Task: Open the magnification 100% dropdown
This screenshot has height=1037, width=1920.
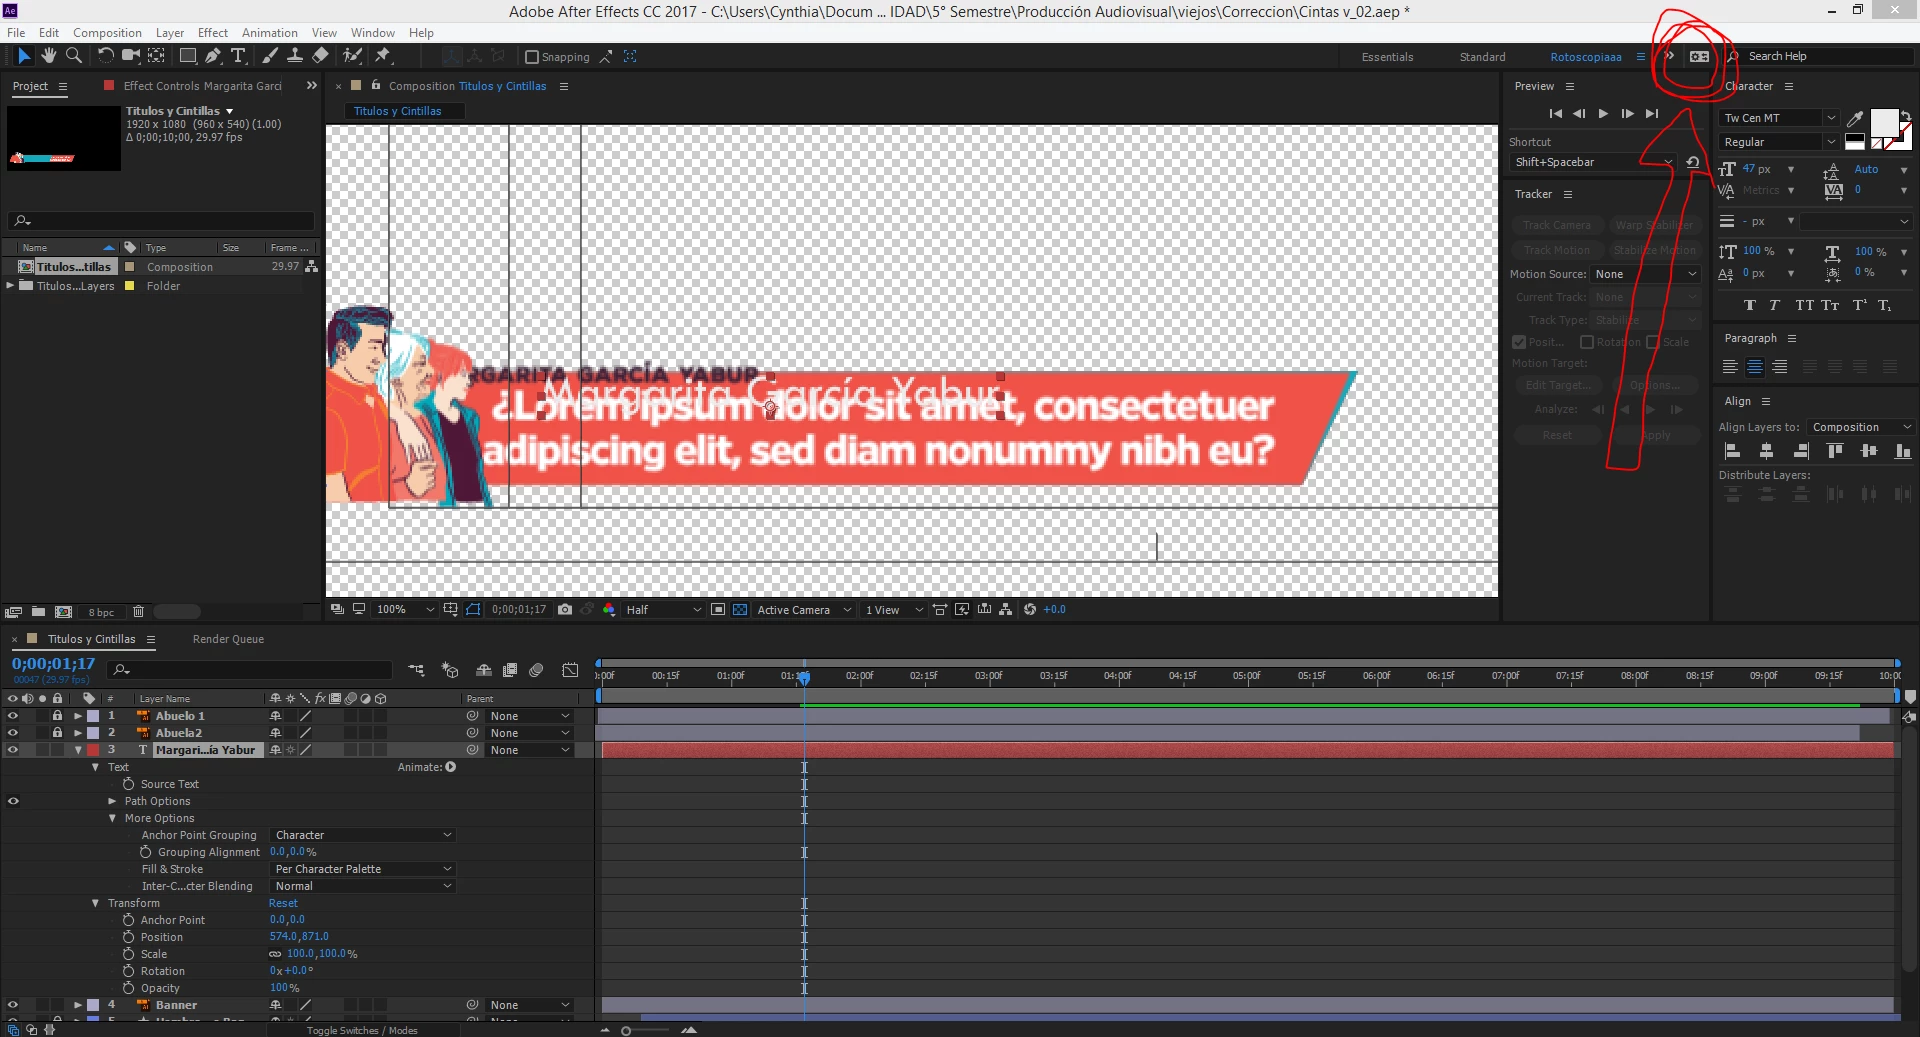Action: (405, 609)
